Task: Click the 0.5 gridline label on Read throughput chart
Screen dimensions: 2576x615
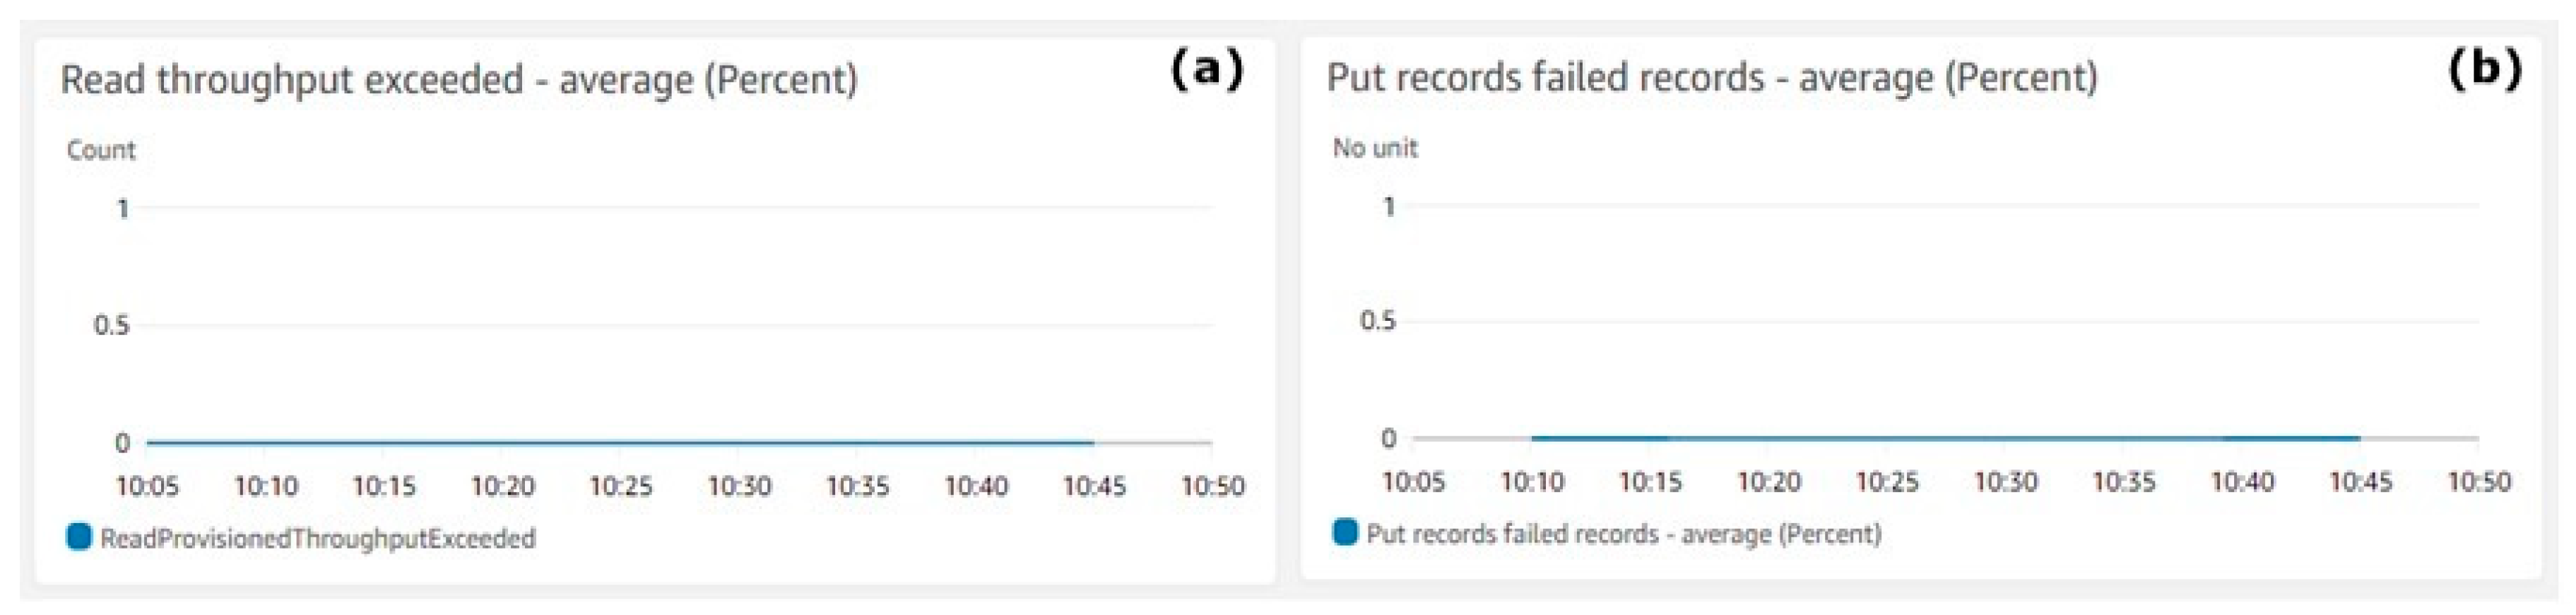Action: tap(111, 325)
